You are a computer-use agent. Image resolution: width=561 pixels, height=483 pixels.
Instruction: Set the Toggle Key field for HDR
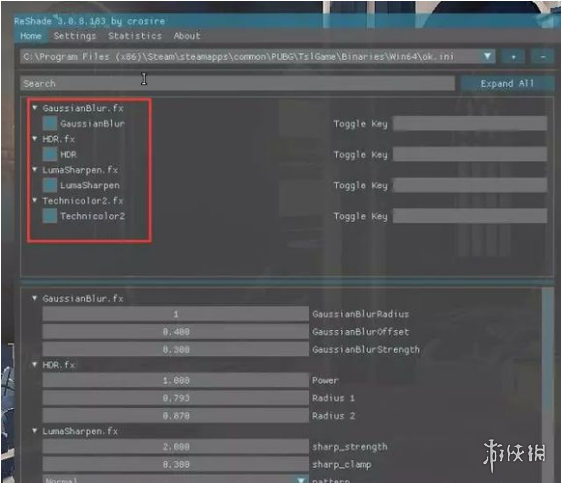[x=470, y=154]
